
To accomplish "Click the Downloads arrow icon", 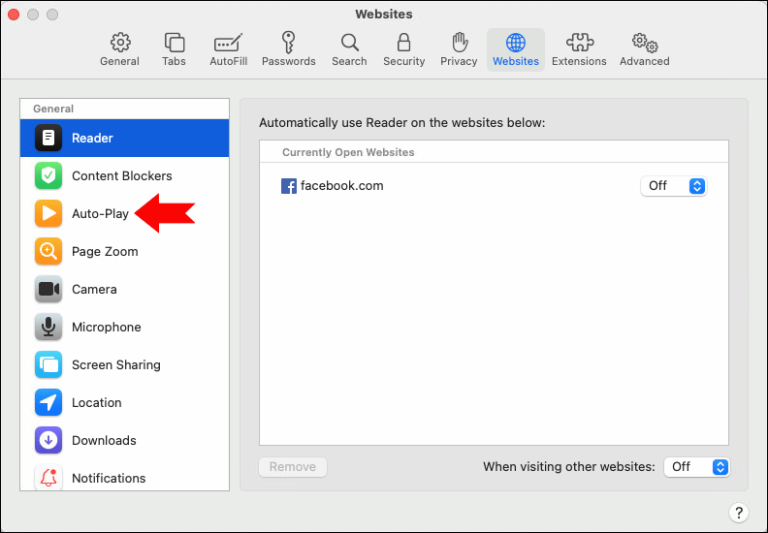I will (48, 440).
